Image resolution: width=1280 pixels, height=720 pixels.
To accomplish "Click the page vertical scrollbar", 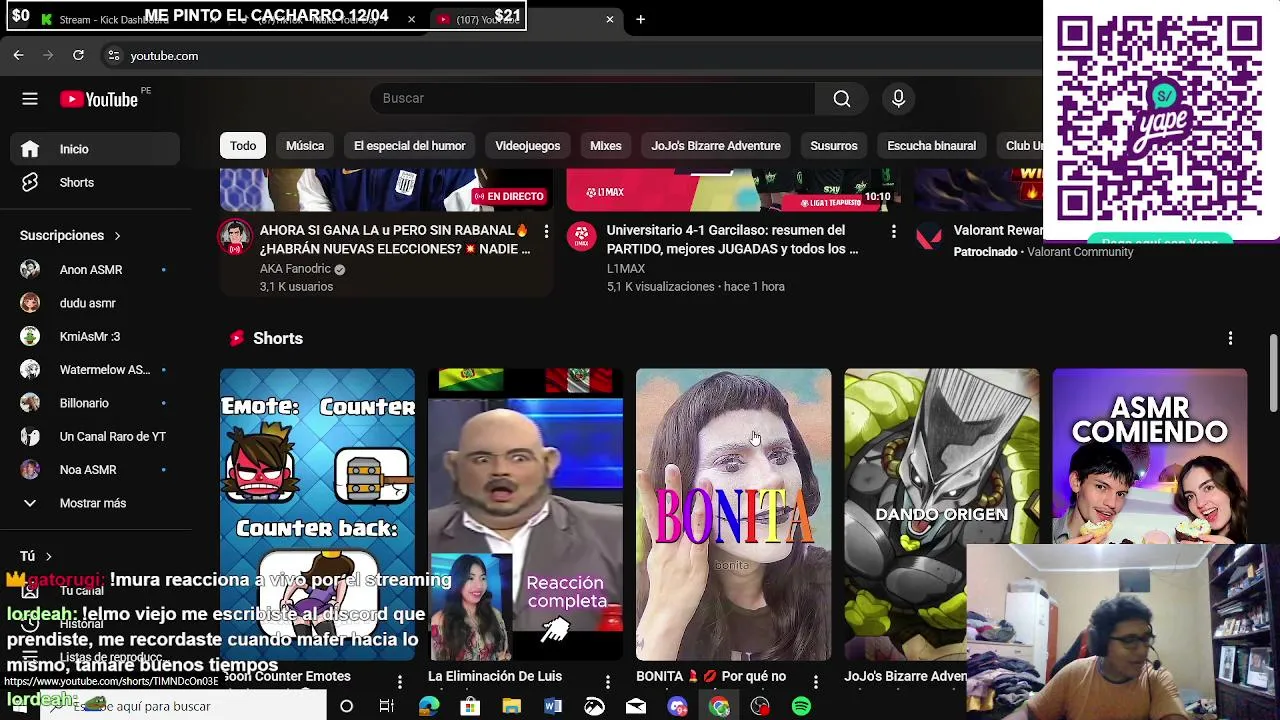I will tap(1274, 373).
